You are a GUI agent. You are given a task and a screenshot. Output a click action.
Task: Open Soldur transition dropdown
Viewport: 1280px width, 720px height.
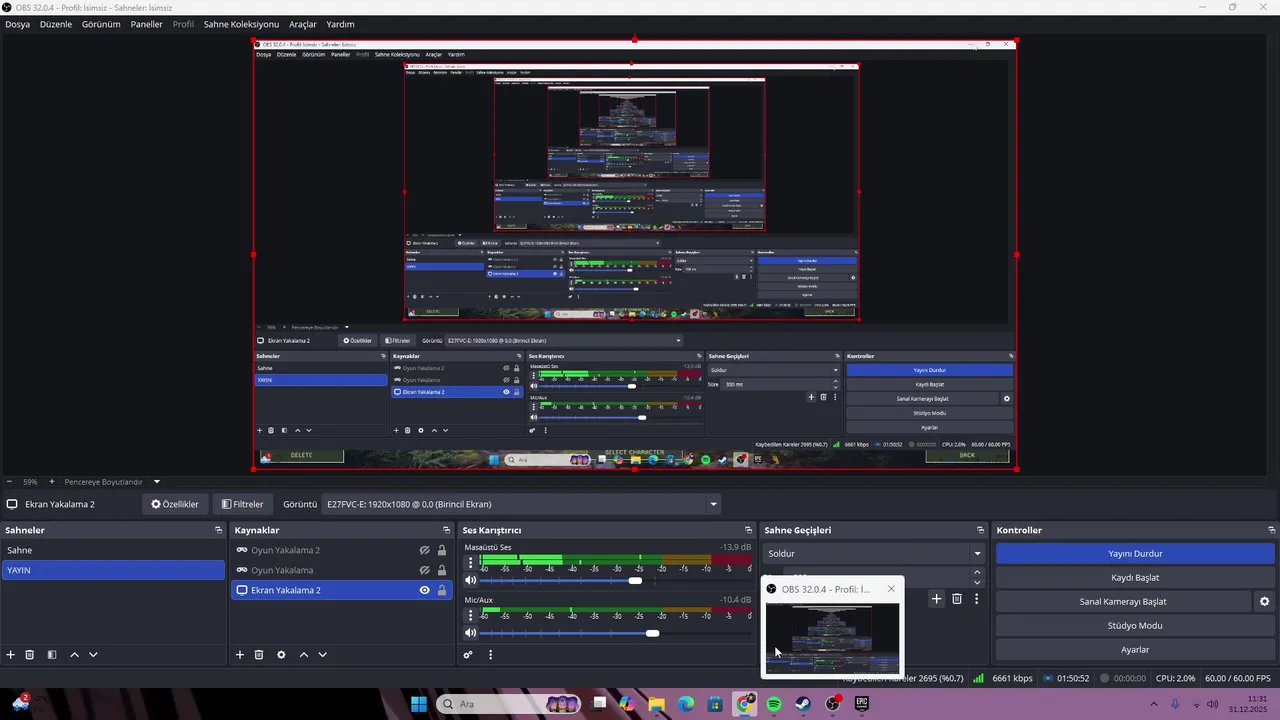[874, 553]
